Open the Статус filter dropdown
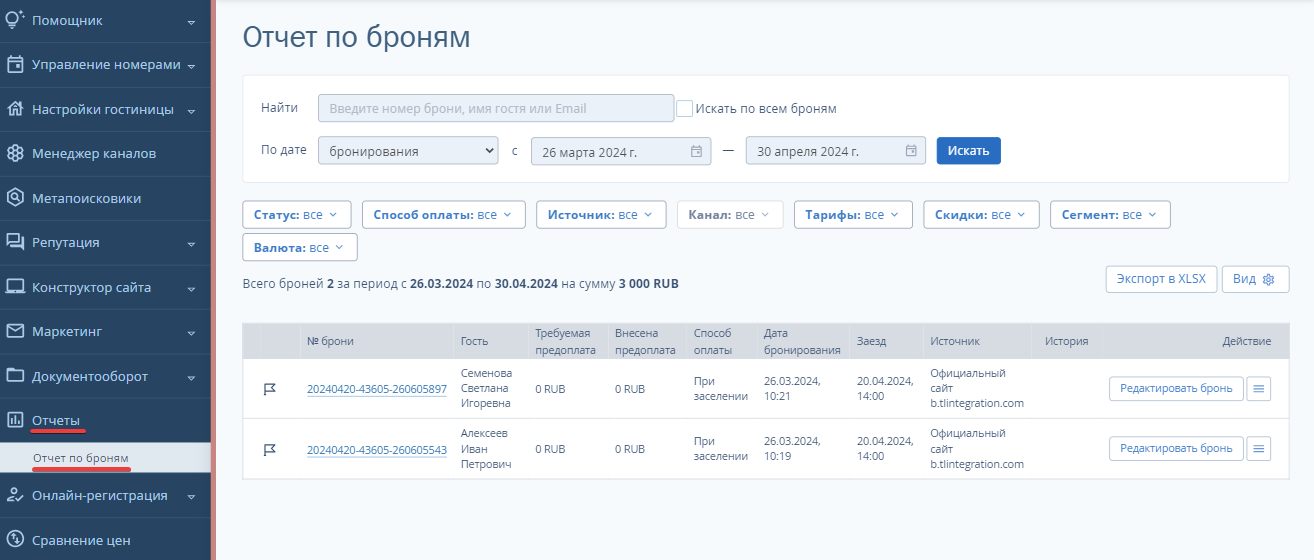The width and height of the screenshot is (1314, 560). point(297,215)
